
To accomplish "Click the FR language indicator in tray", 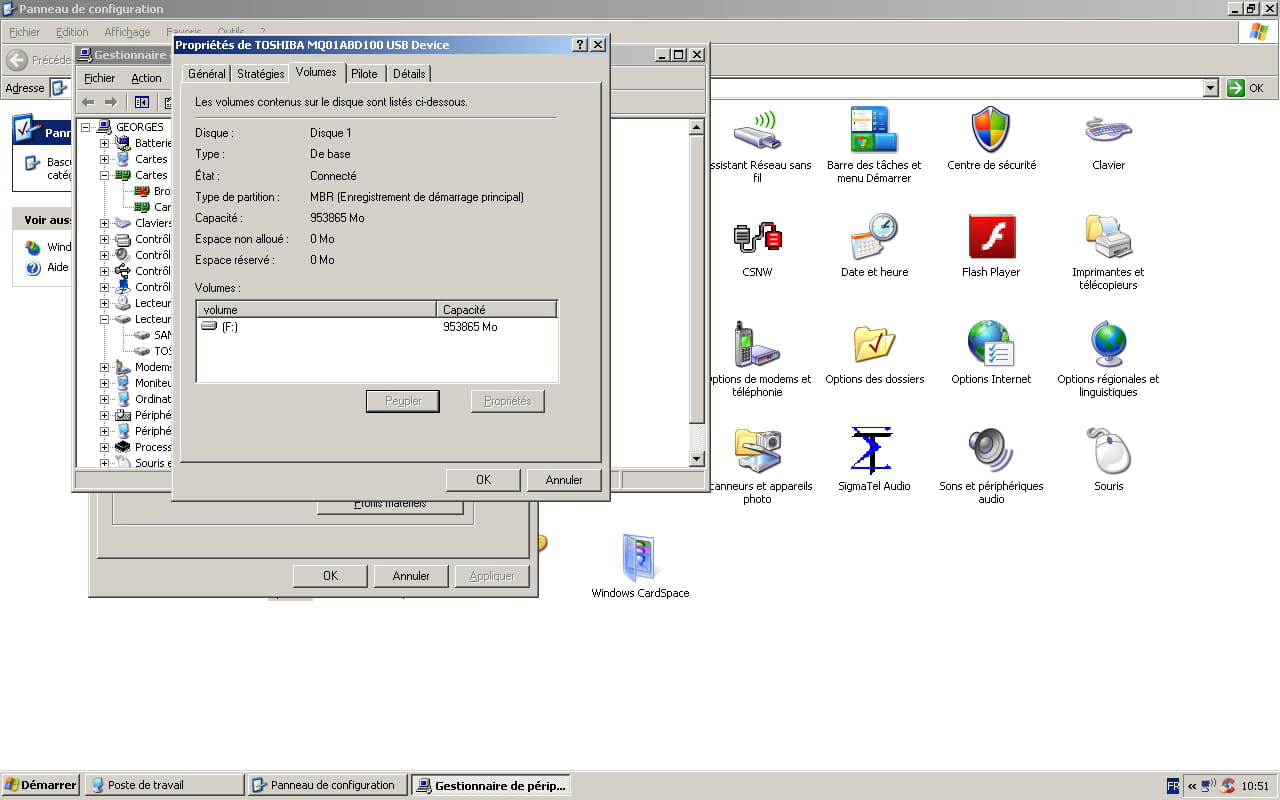I will 1173,786.
